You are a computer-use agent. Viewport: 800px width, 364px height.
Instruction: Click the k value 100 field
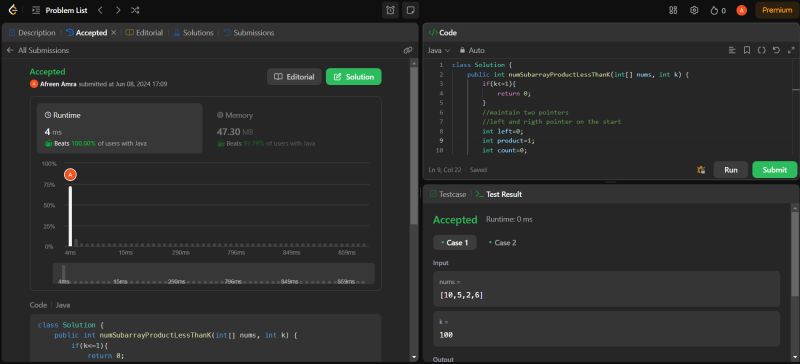606,329
